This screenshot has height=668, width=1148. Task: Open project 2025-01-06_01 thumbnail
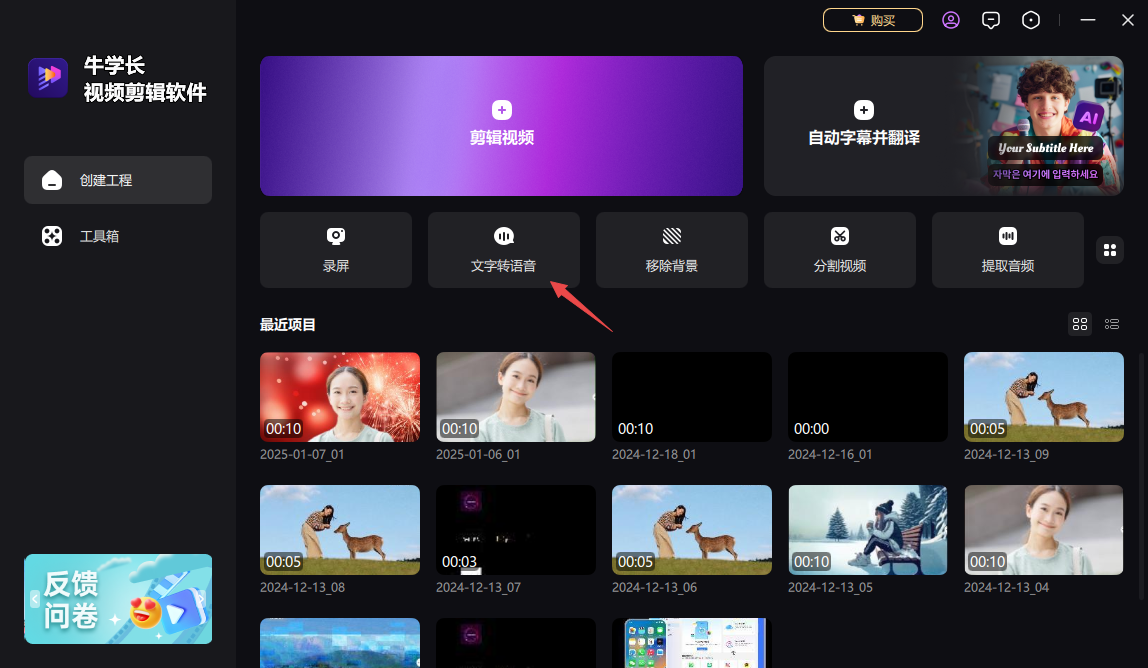516,397
